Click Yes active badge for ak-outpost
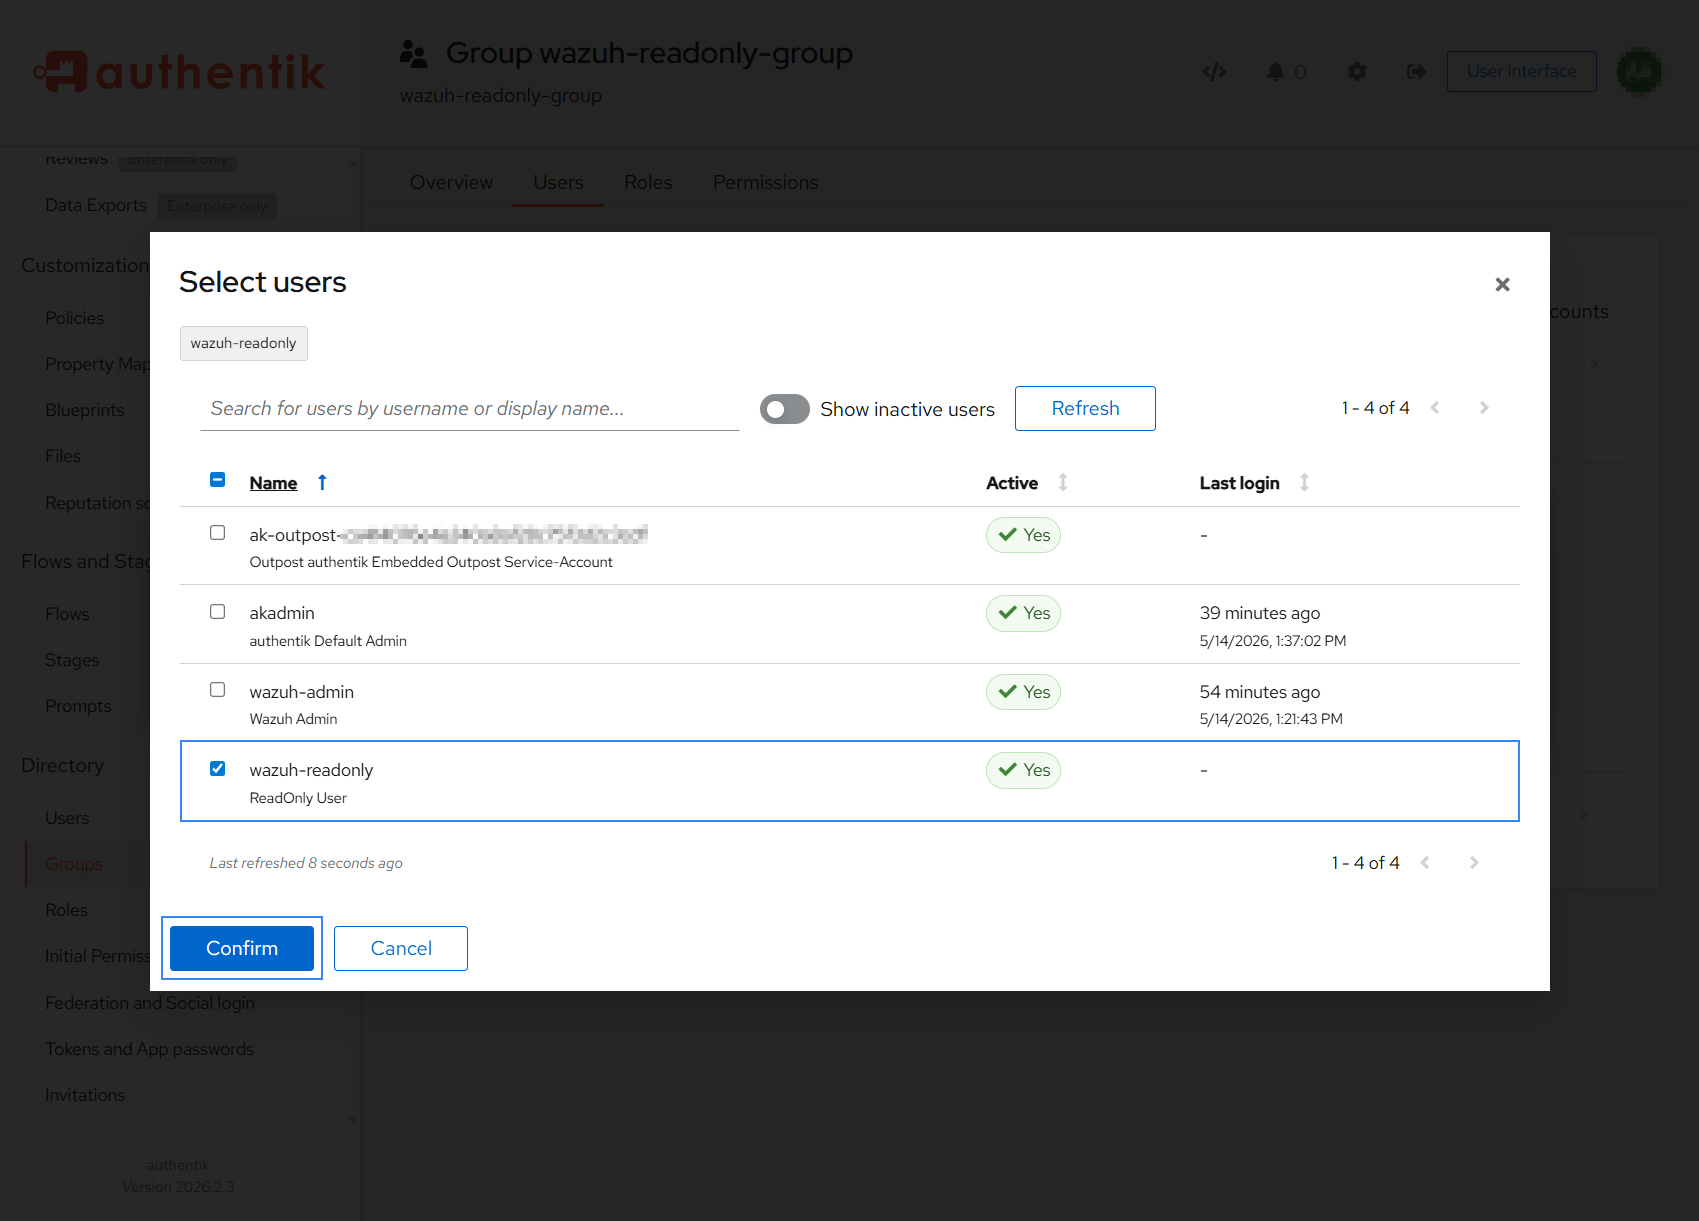The width and height of the screenshot is (1699, 1221). 1023,535
